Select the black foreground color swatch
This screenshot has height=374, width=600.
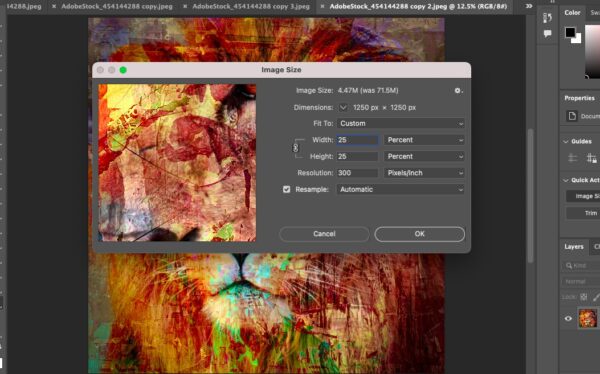(x=570, y=32)
